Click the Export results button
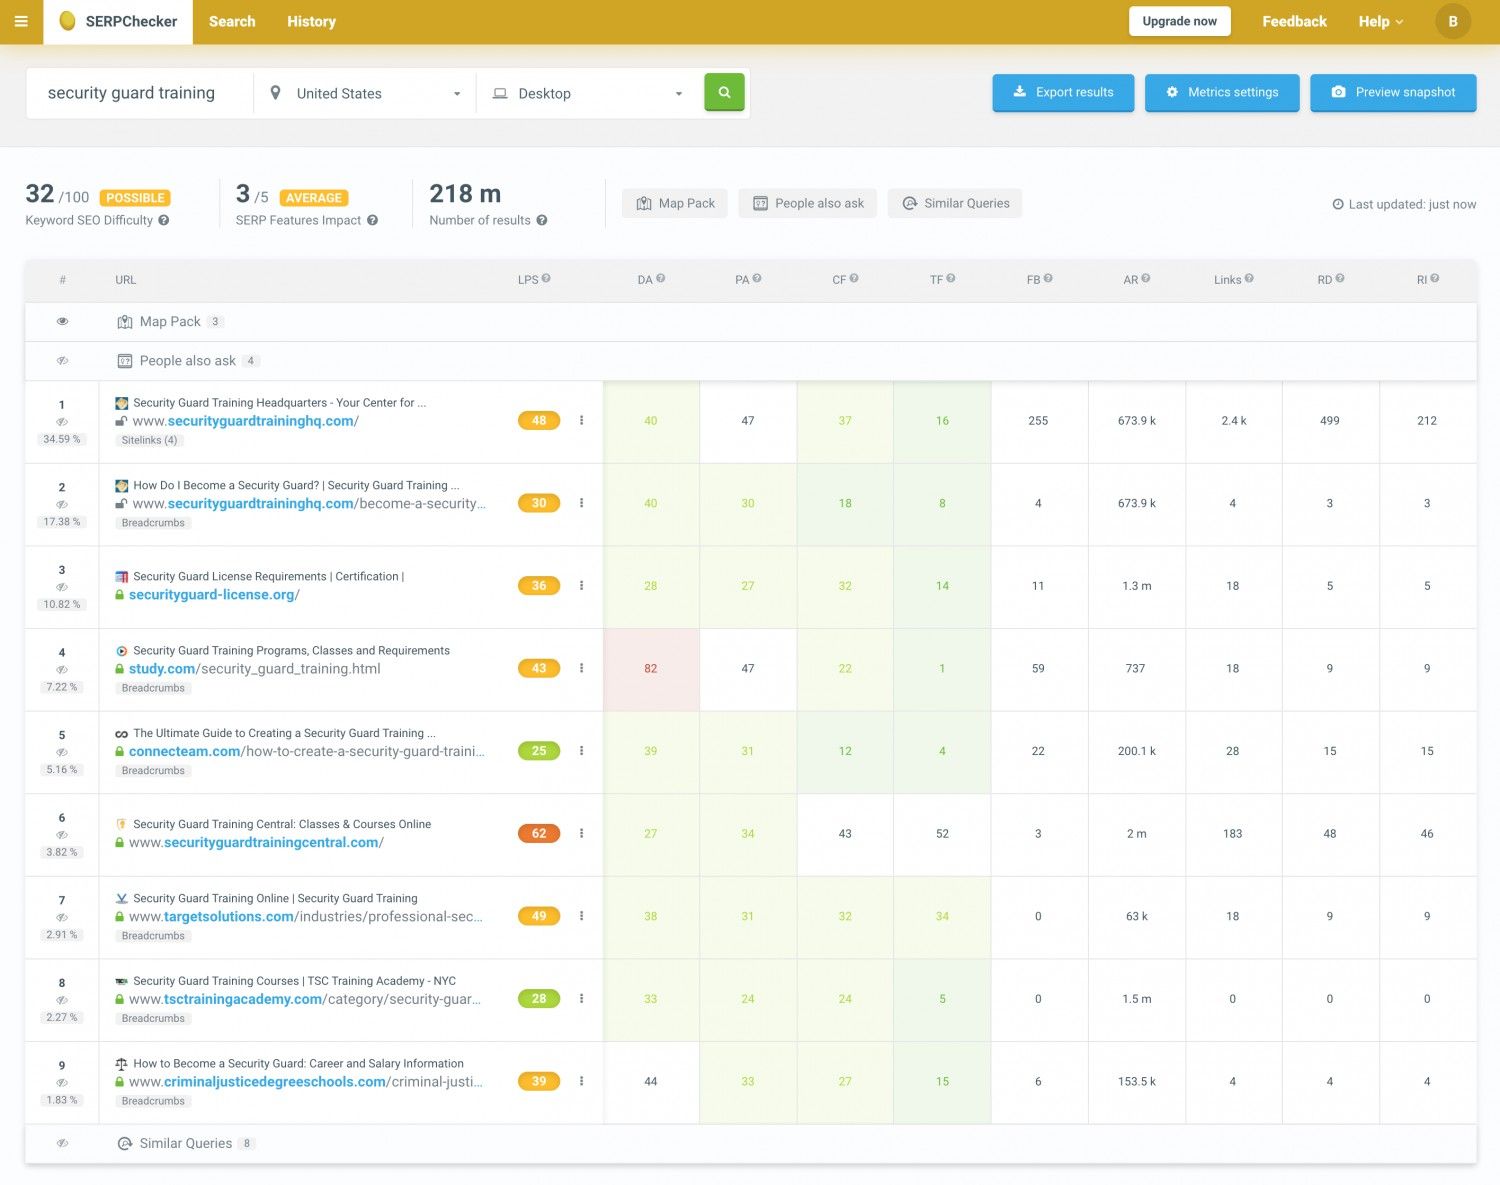1500x1185 pixels. coord(1063,92)
